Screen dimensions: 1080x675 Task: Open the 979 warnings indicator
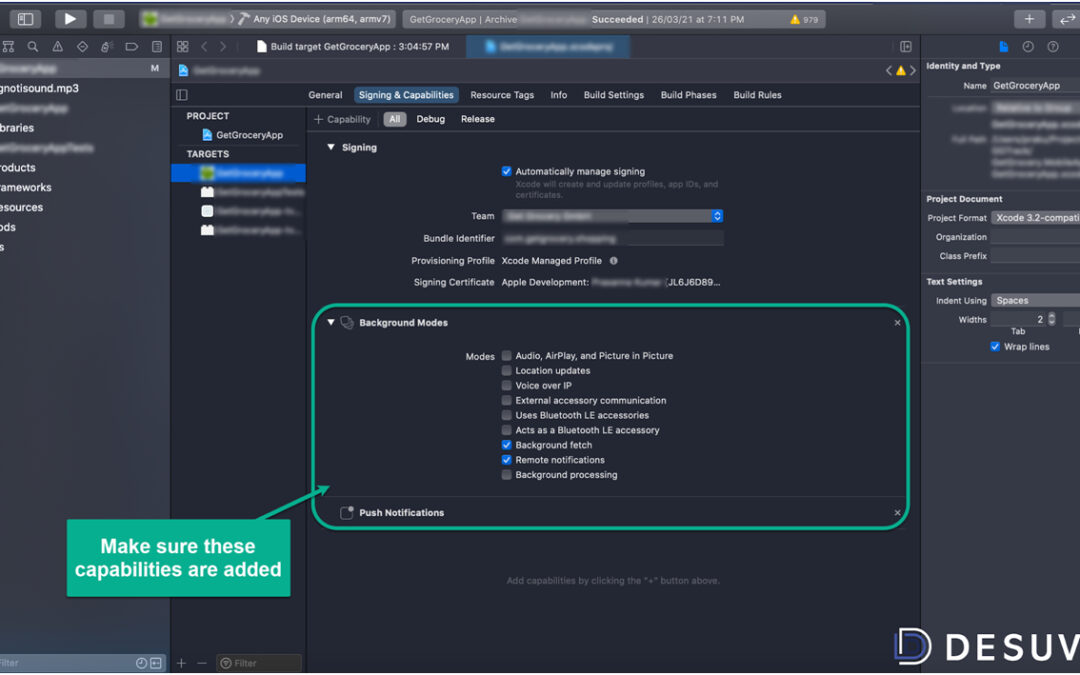804,19
